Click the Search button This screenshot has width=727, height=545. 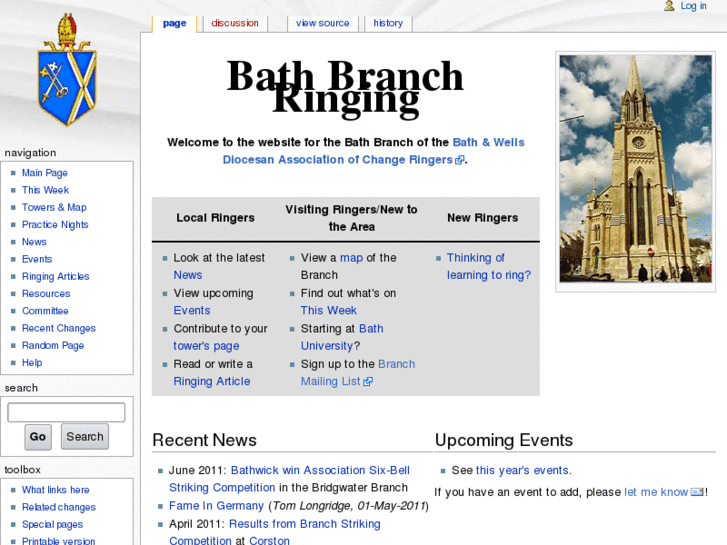(85, 436)
